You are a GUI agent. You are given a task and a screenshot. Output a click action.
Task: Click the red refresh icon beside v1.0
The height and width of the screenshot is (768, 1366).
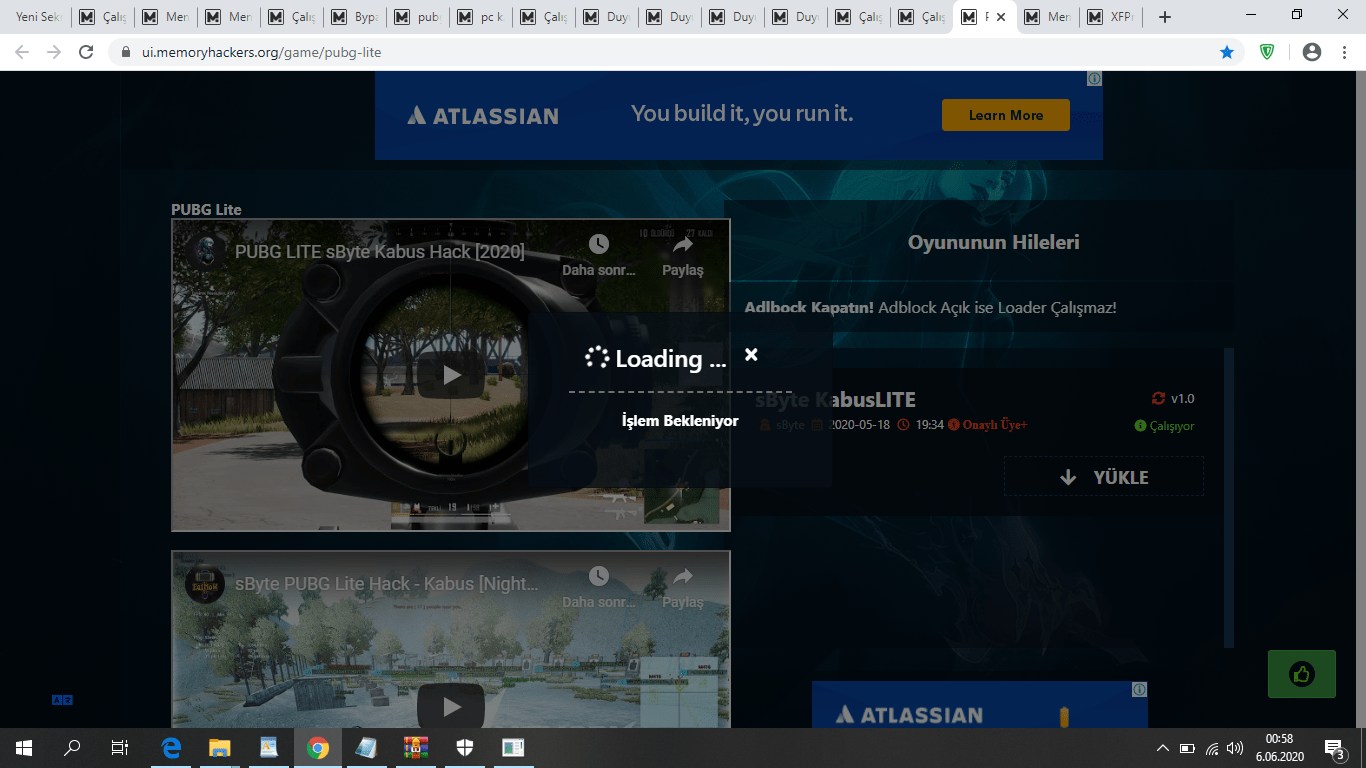[x=1158, y=398]
